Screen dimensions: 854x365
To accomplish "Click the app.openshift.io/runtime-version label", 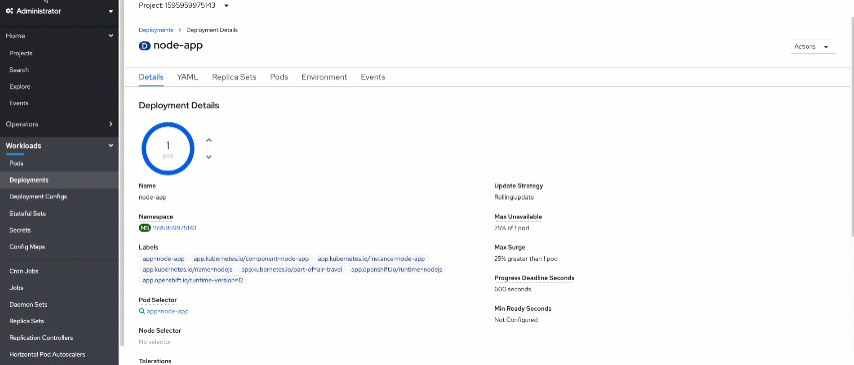I will 193,280.
